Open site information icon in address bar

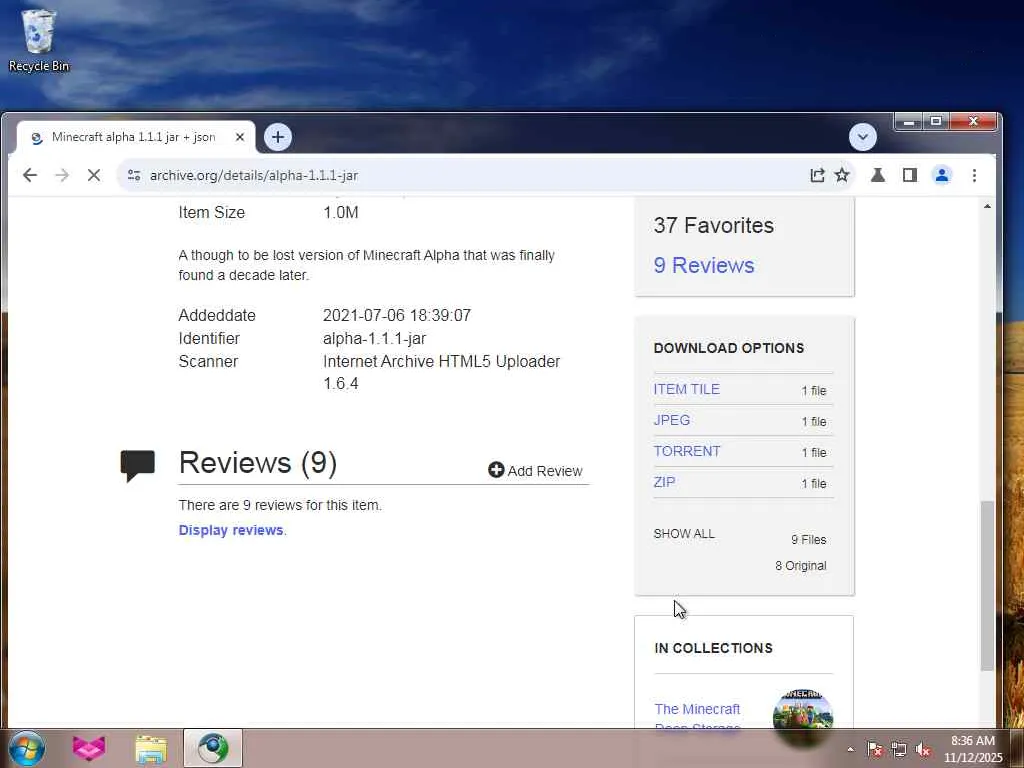coord(134,175)
